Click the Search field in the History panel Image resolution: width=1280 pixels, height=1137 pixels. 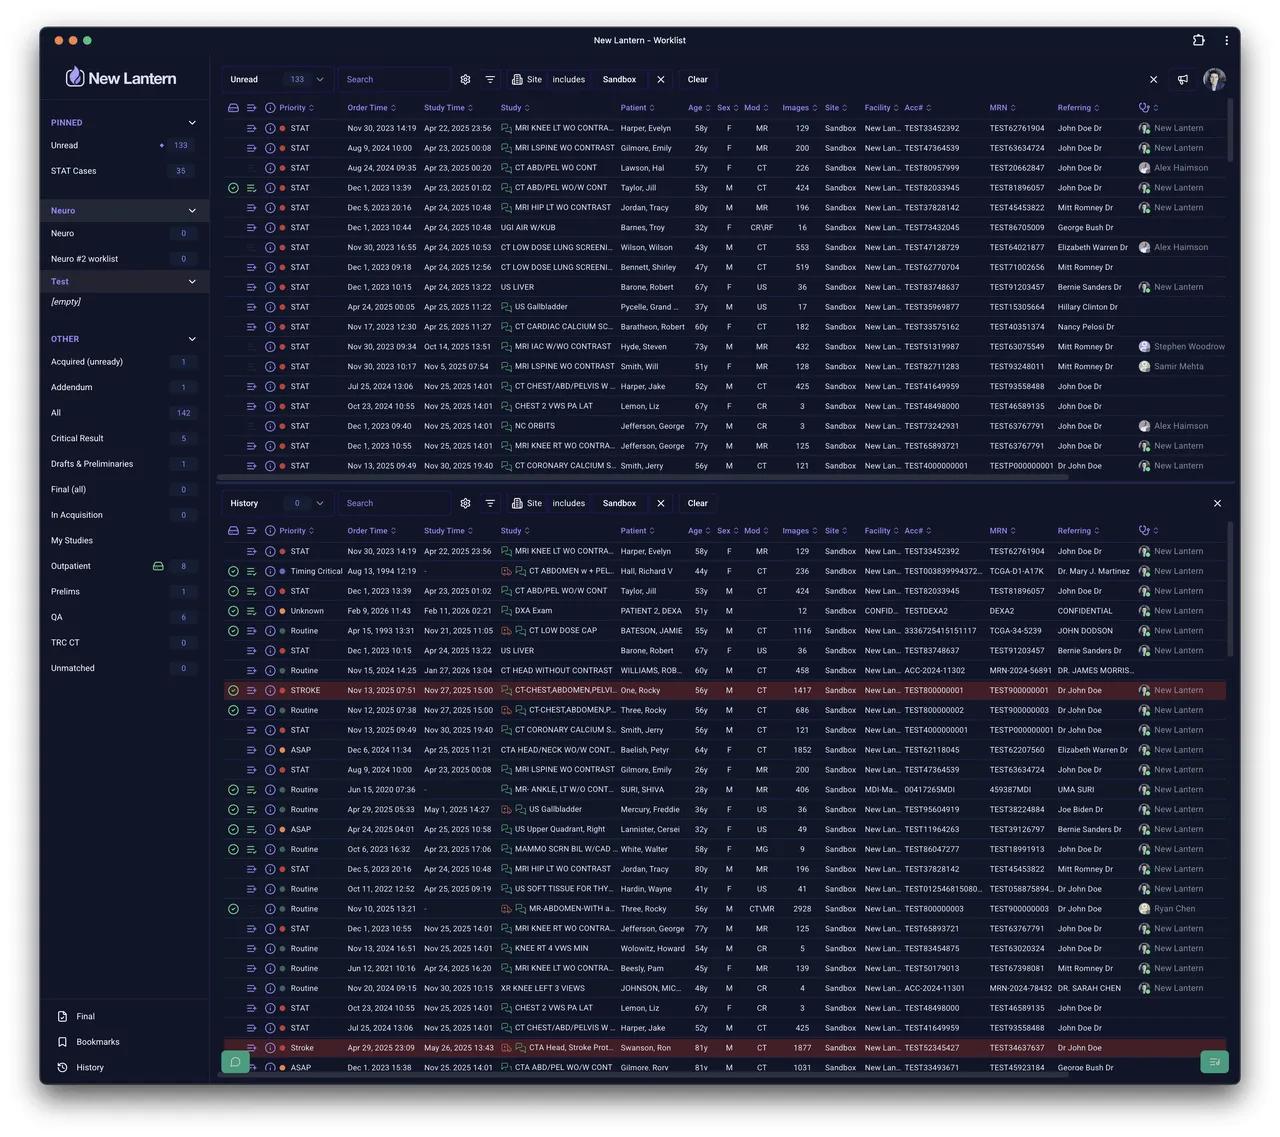(393, 503)
